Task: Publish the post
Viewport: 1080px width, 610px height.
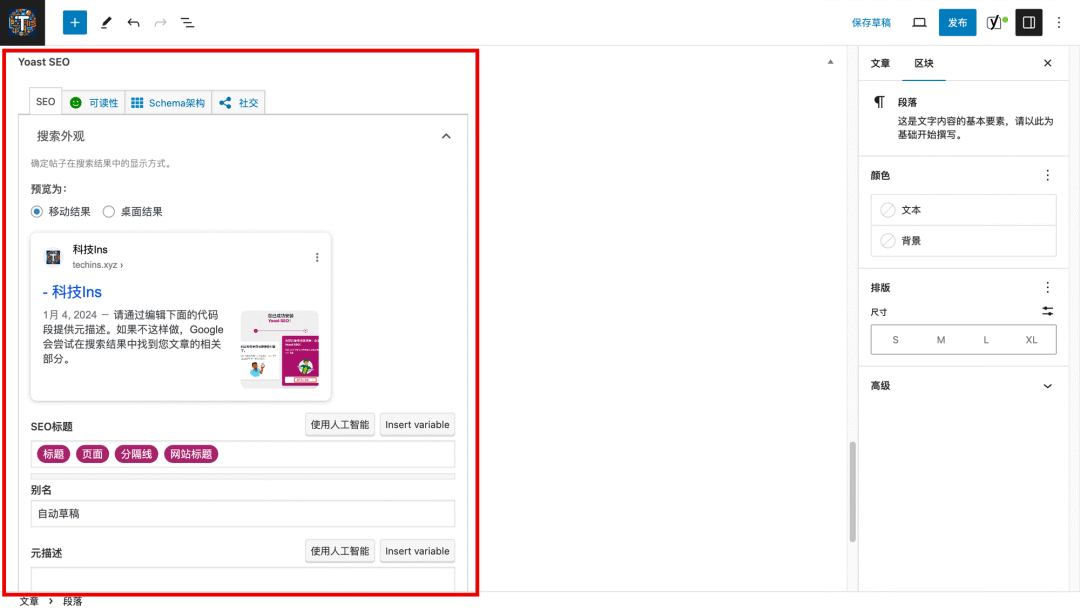Action: pos(957,23)
